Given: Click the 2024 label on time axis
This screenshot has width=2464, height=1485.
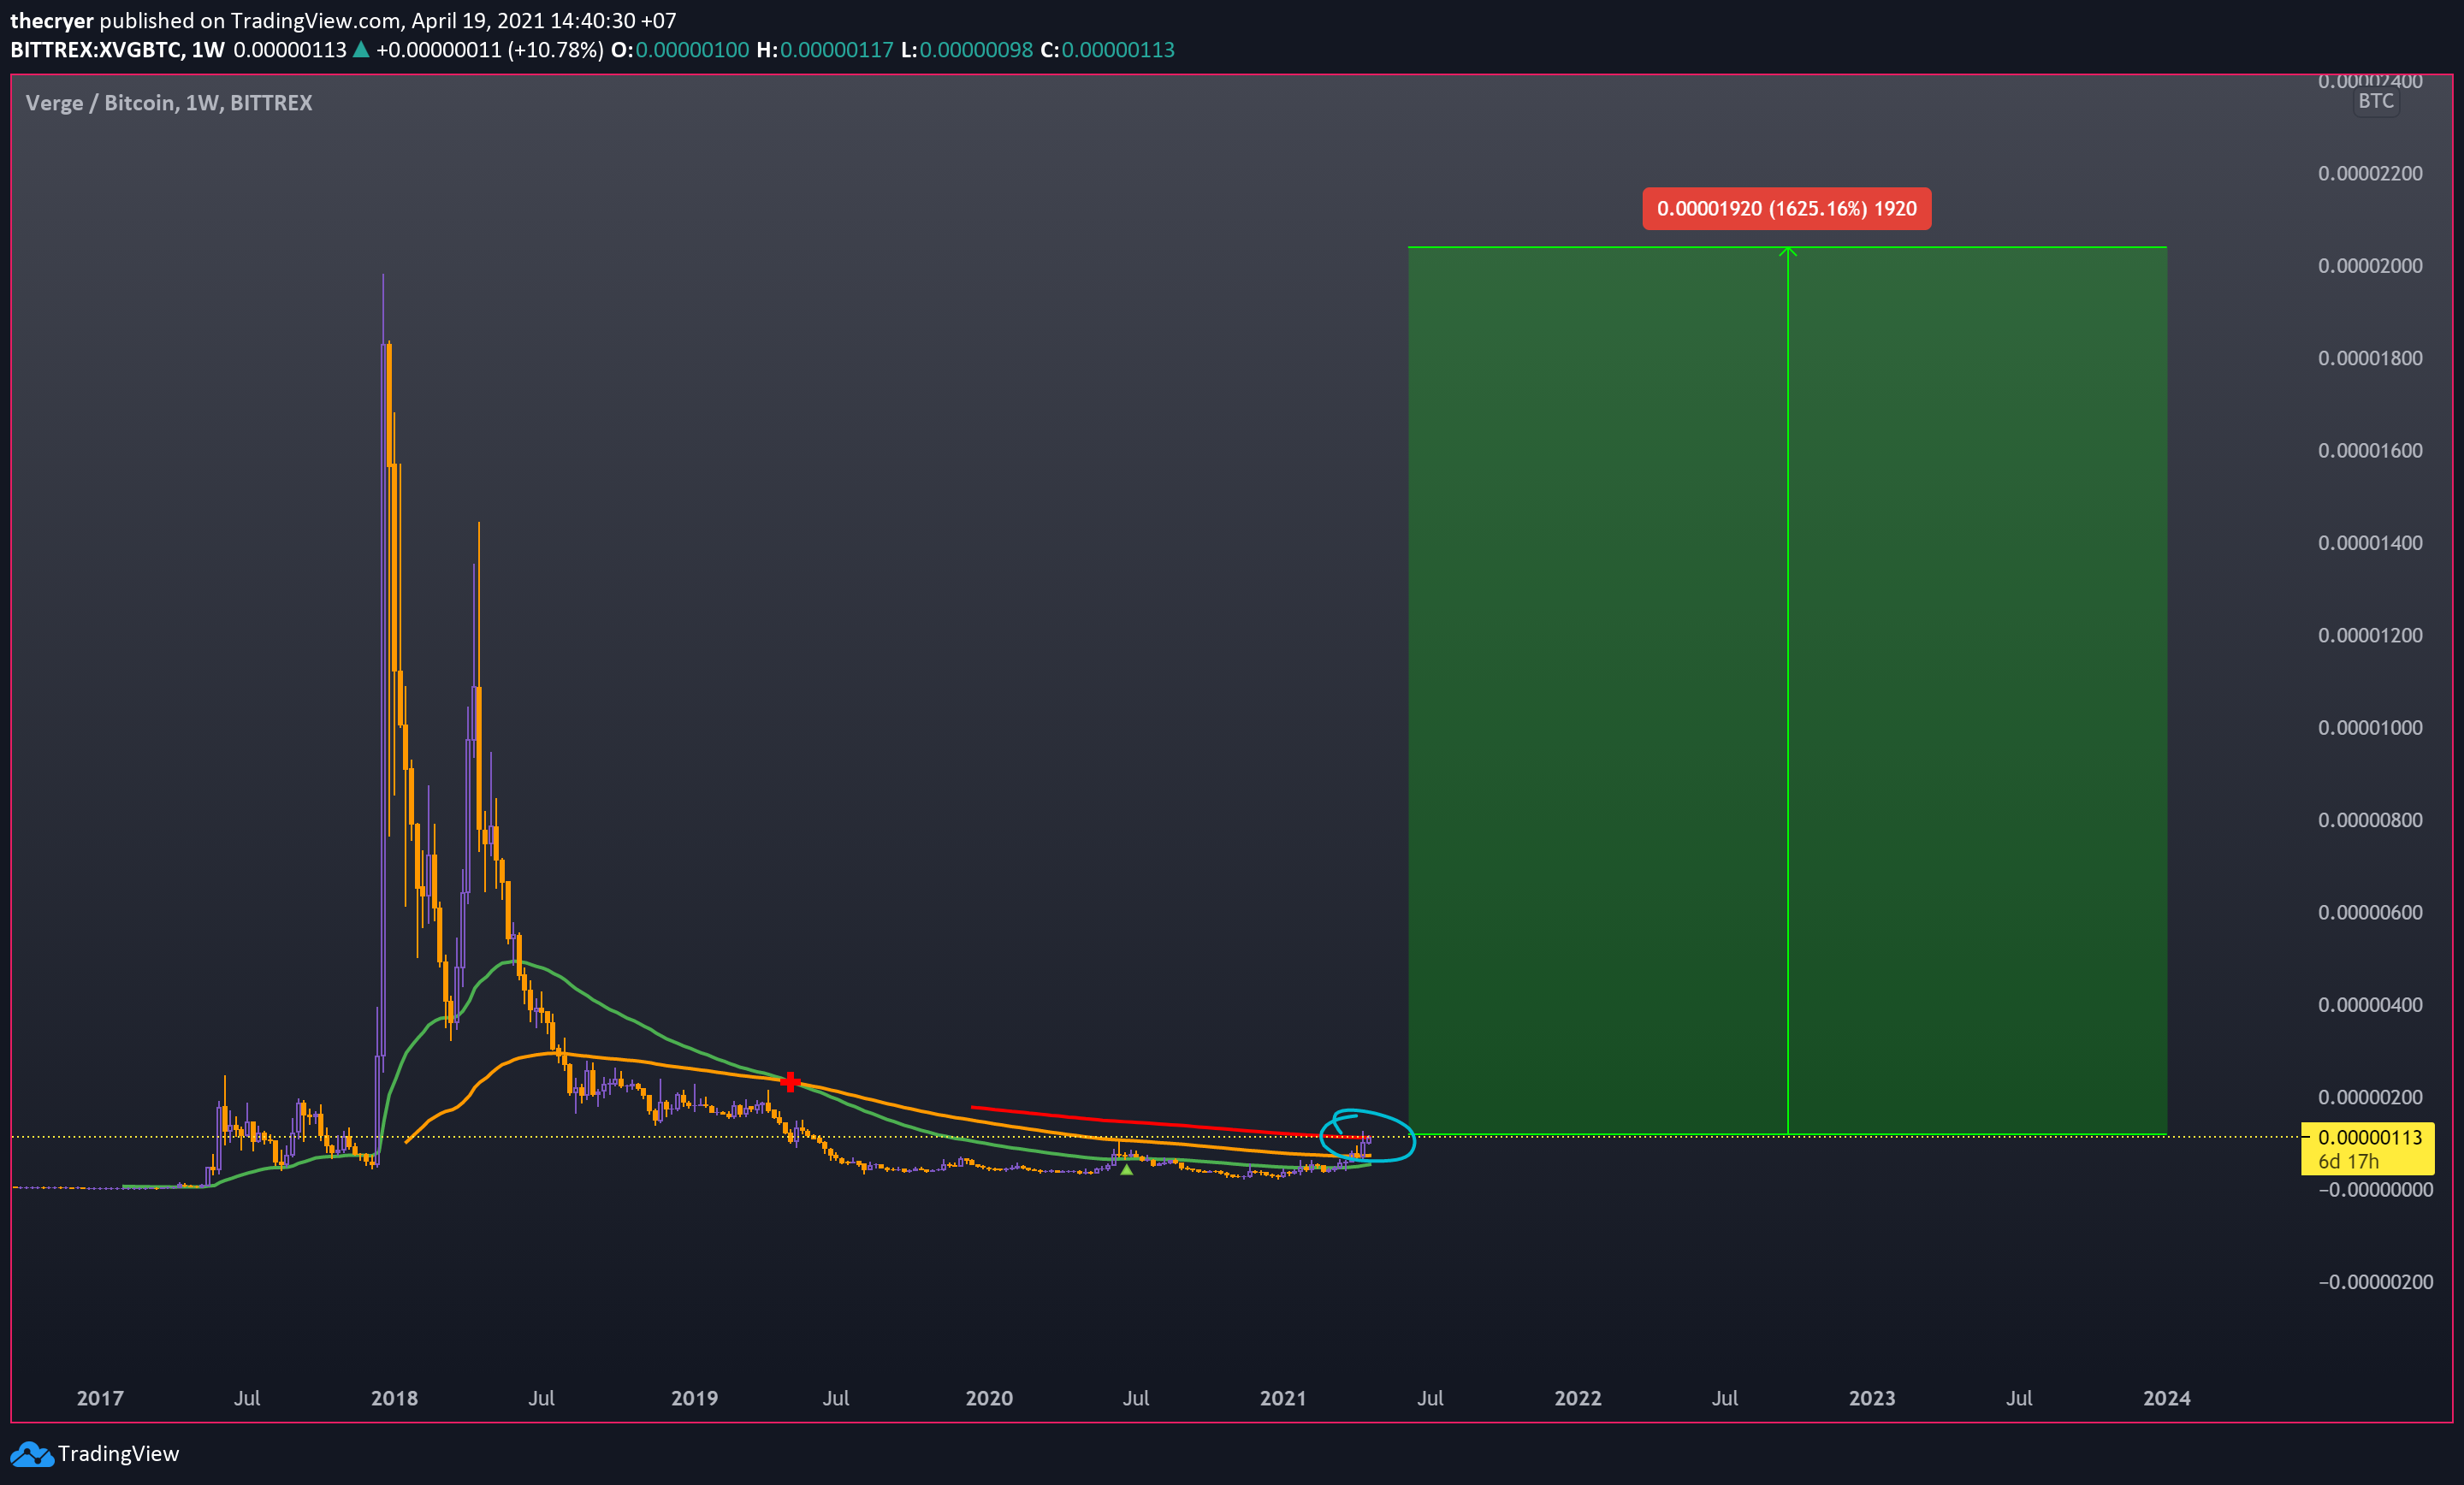Looking at the screenshot, I should [2167, 1398].
